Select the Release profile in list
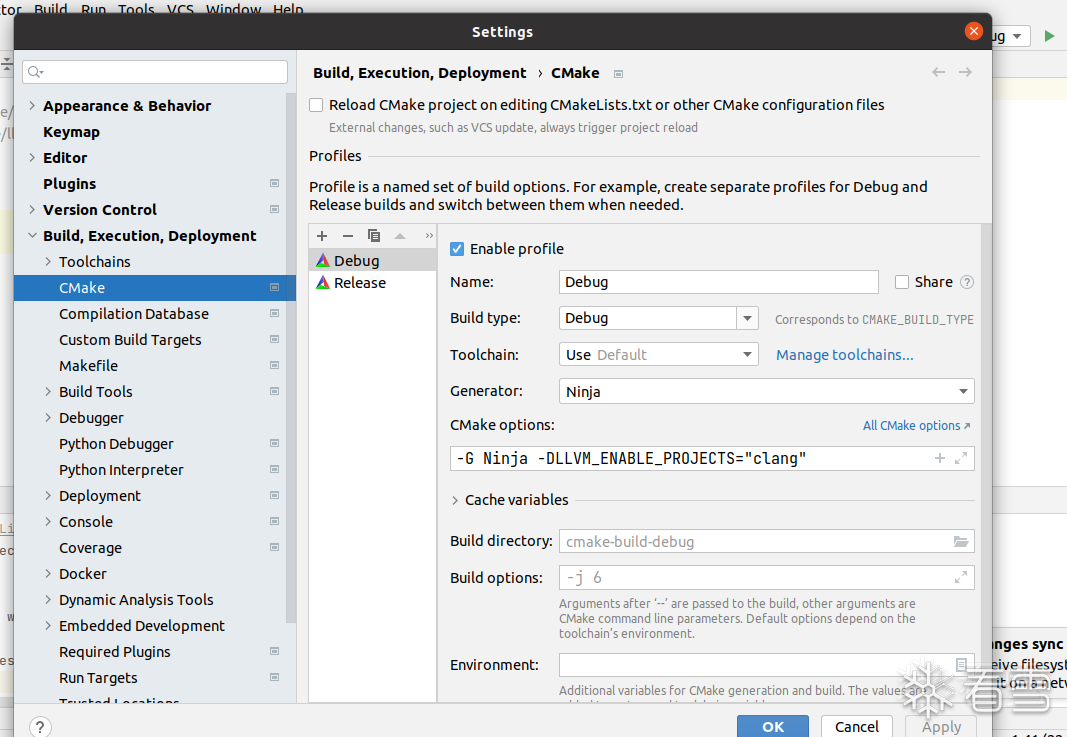Screen dimensions: 1067x737 359,283
